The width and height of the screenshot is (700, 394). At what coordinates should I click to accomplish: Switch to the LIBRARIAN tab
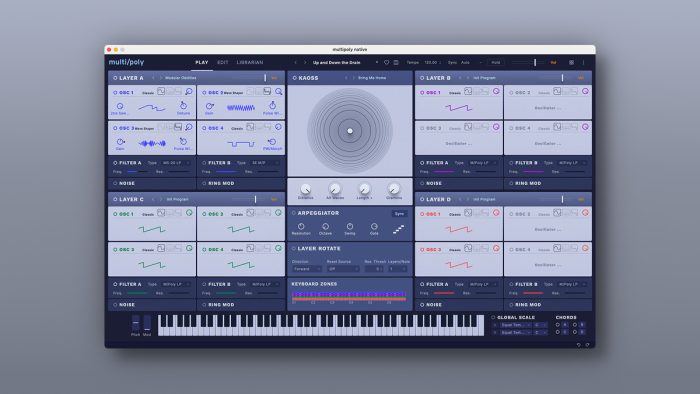point(250,62)
